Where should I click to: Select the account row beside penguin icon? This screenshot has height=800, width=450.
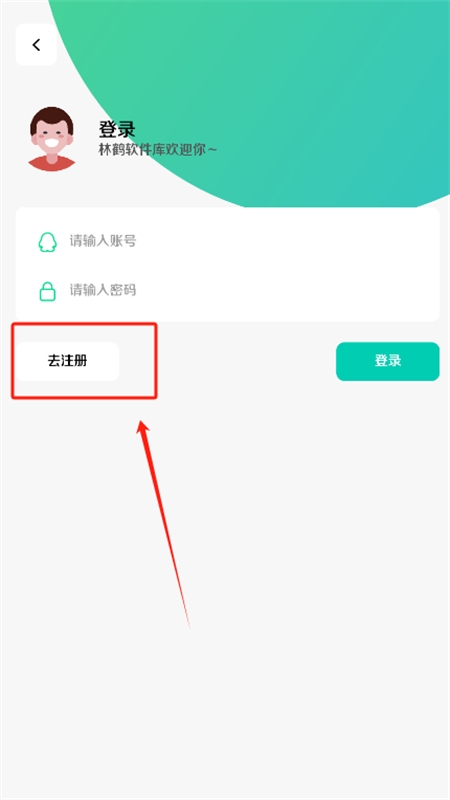point(227,241)
